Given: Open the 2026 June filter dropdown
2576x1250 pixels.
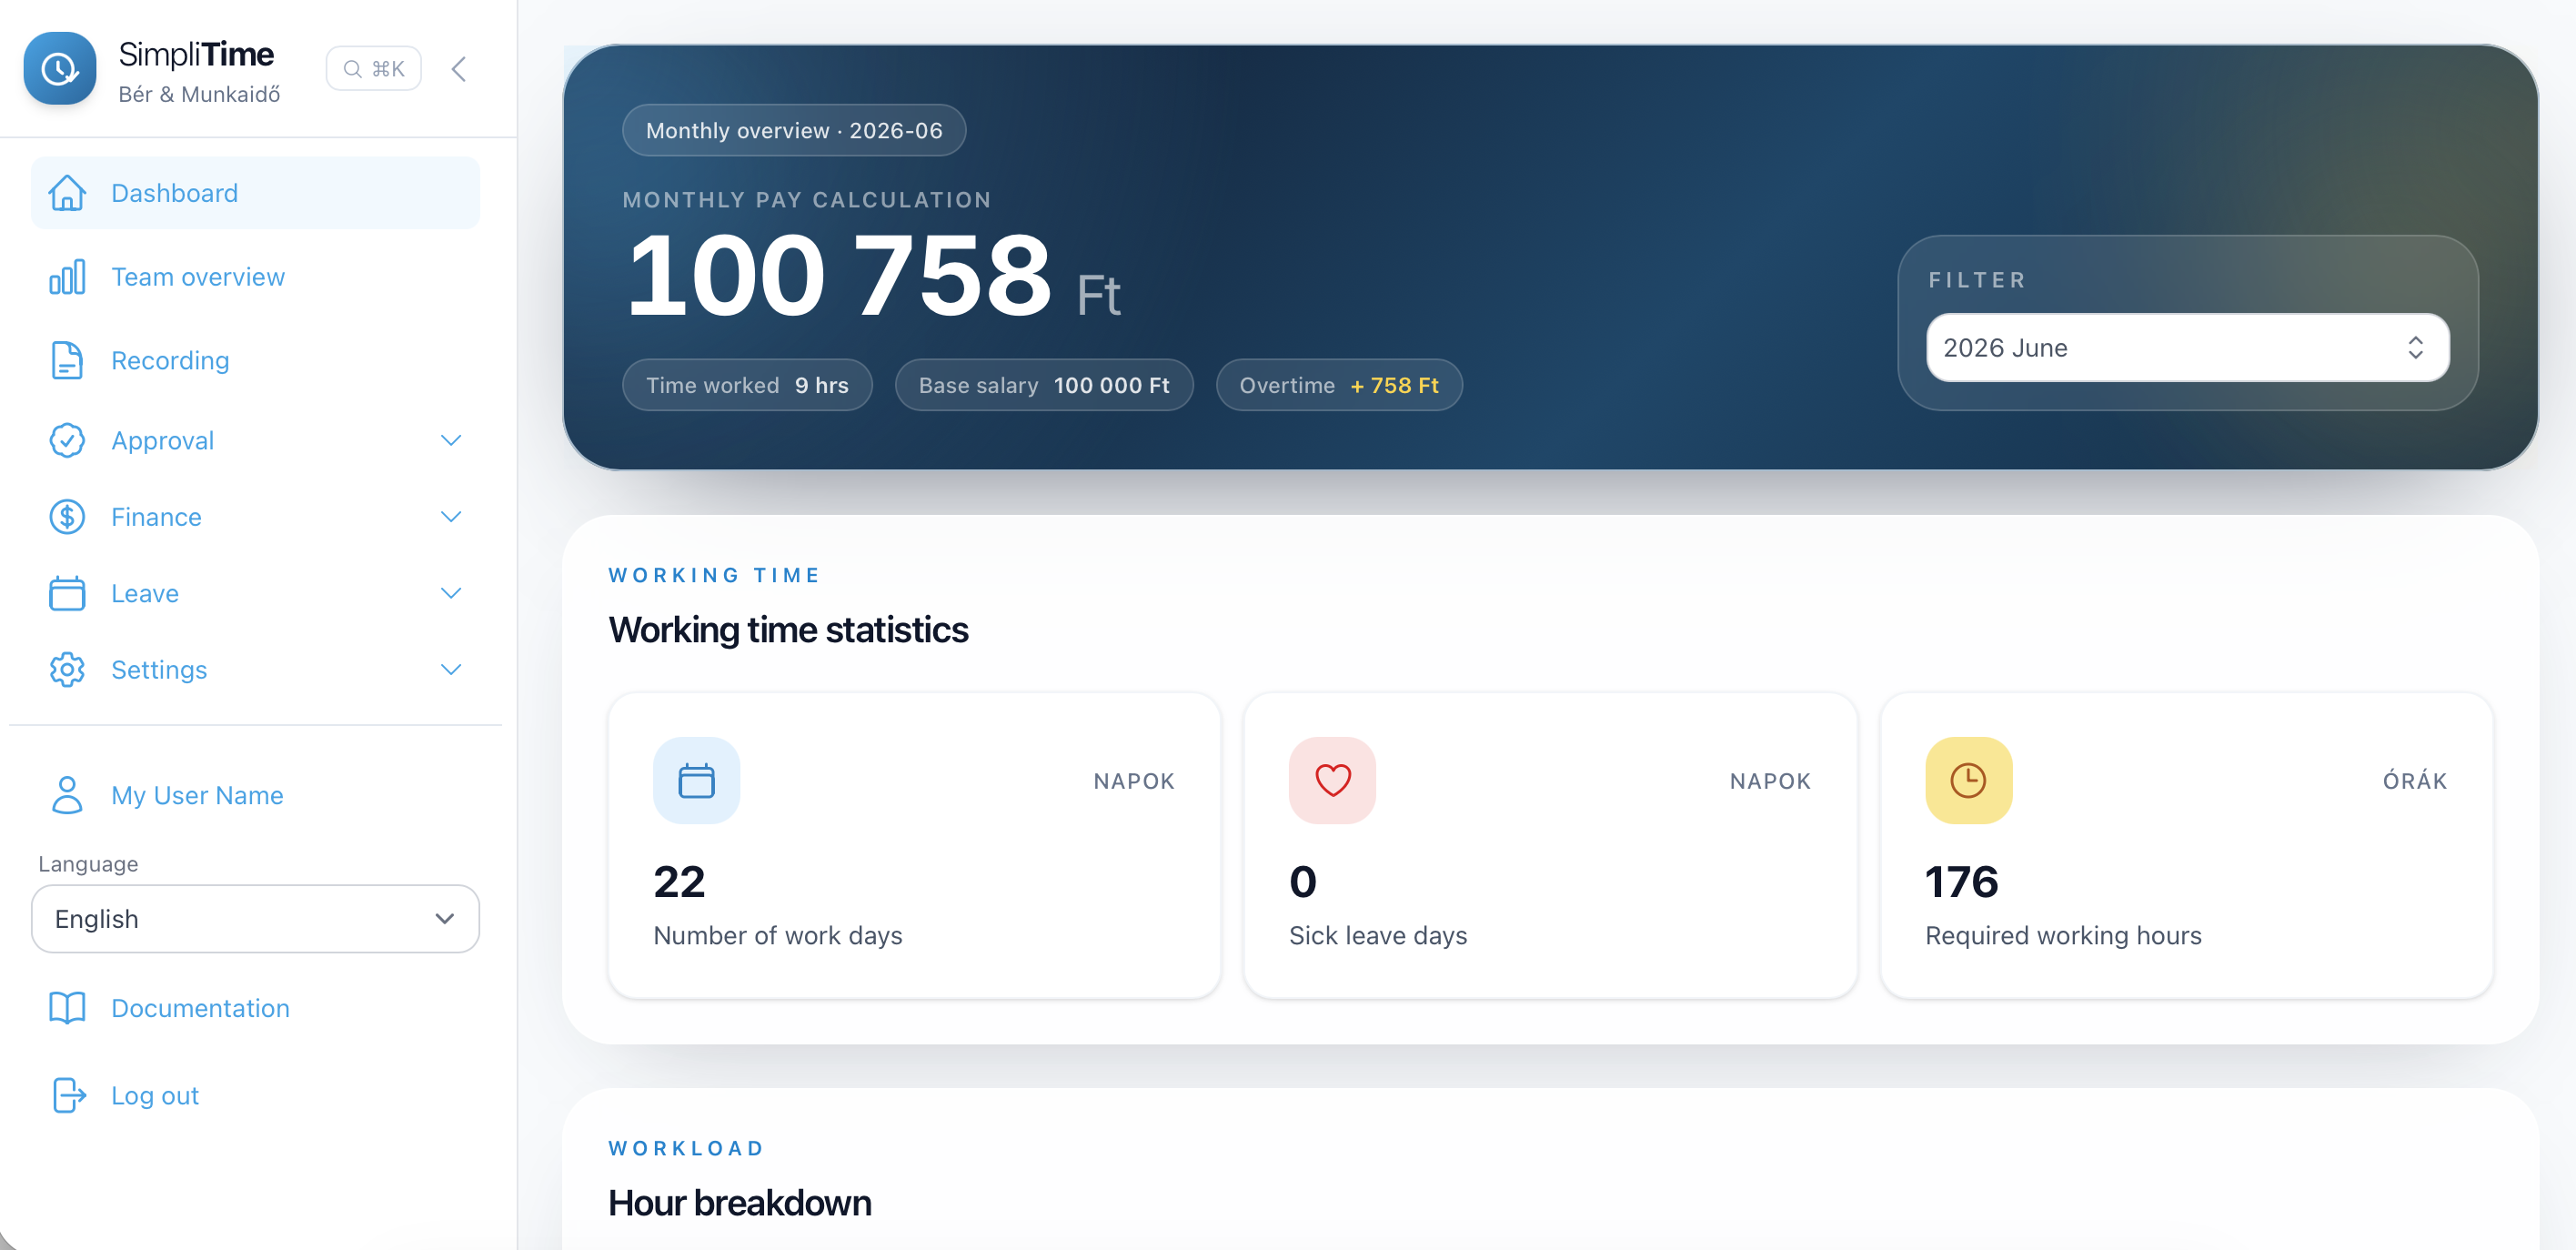Looking at the screenshot, I should (x=2187, y=347).
